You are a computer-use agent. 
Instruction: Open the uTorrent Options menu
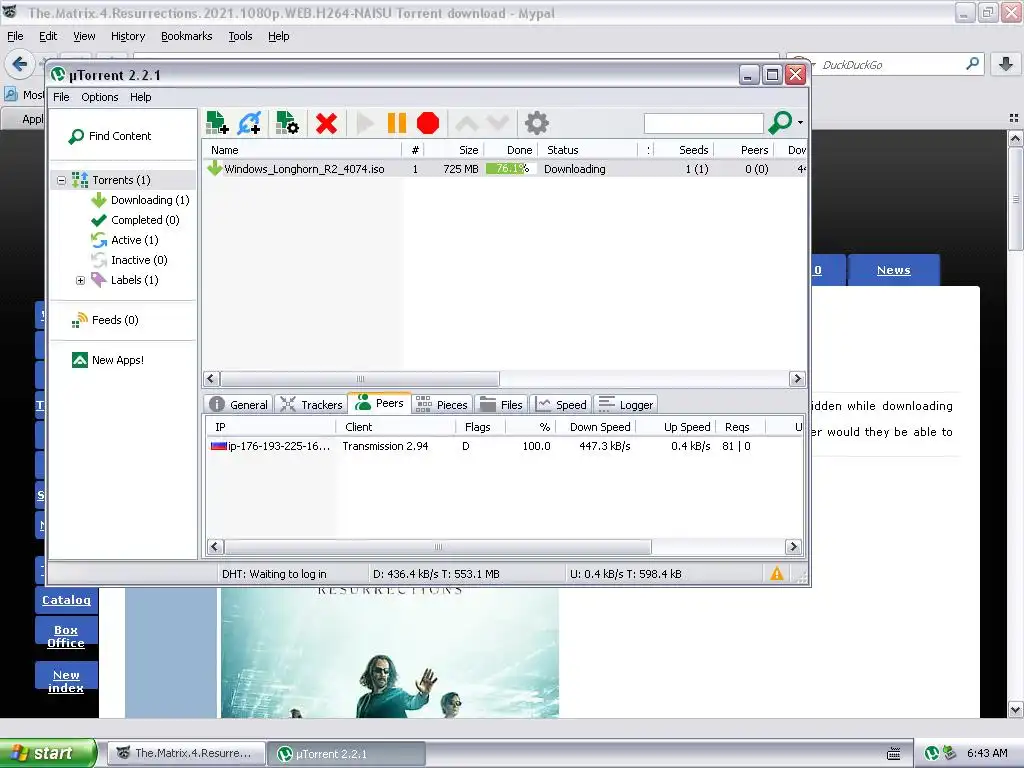(100, 97)
